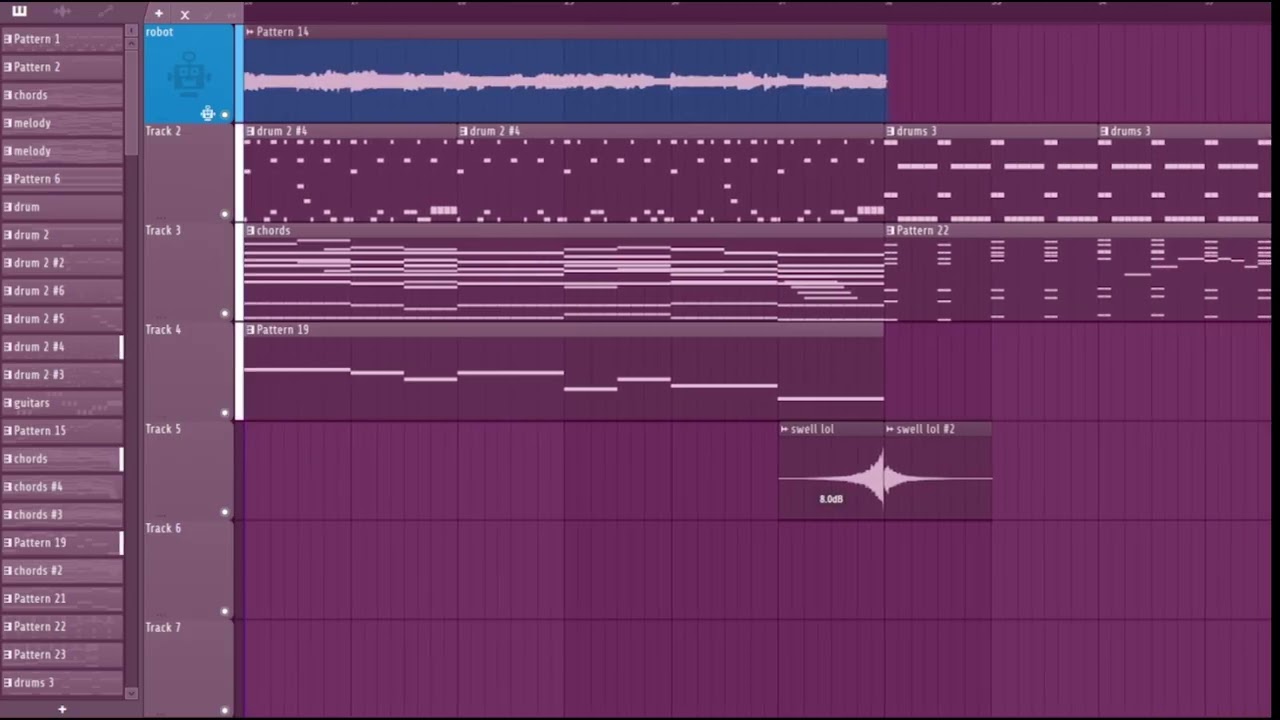Mute Track 6
Image resolution: width=1280 pixels, height=720 pixels.
[x=224, y=611]
